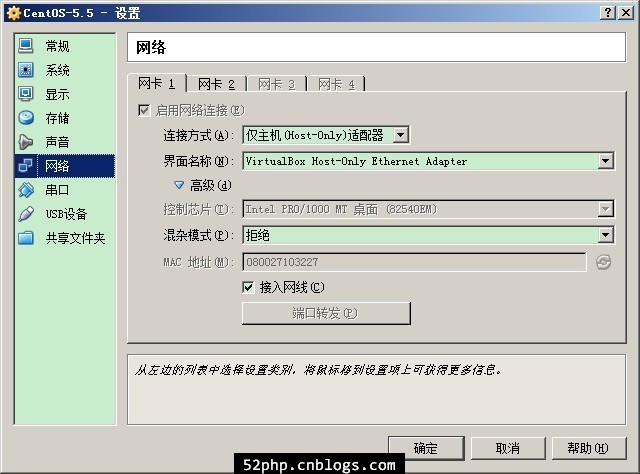Click the 帮助 button

[x=589, y=448]
